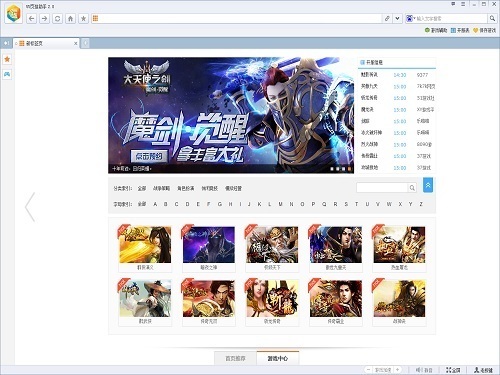Toggle the mute sound button in status bar
The width and height of the screenshot is (500, 375).
coord(425,370)
